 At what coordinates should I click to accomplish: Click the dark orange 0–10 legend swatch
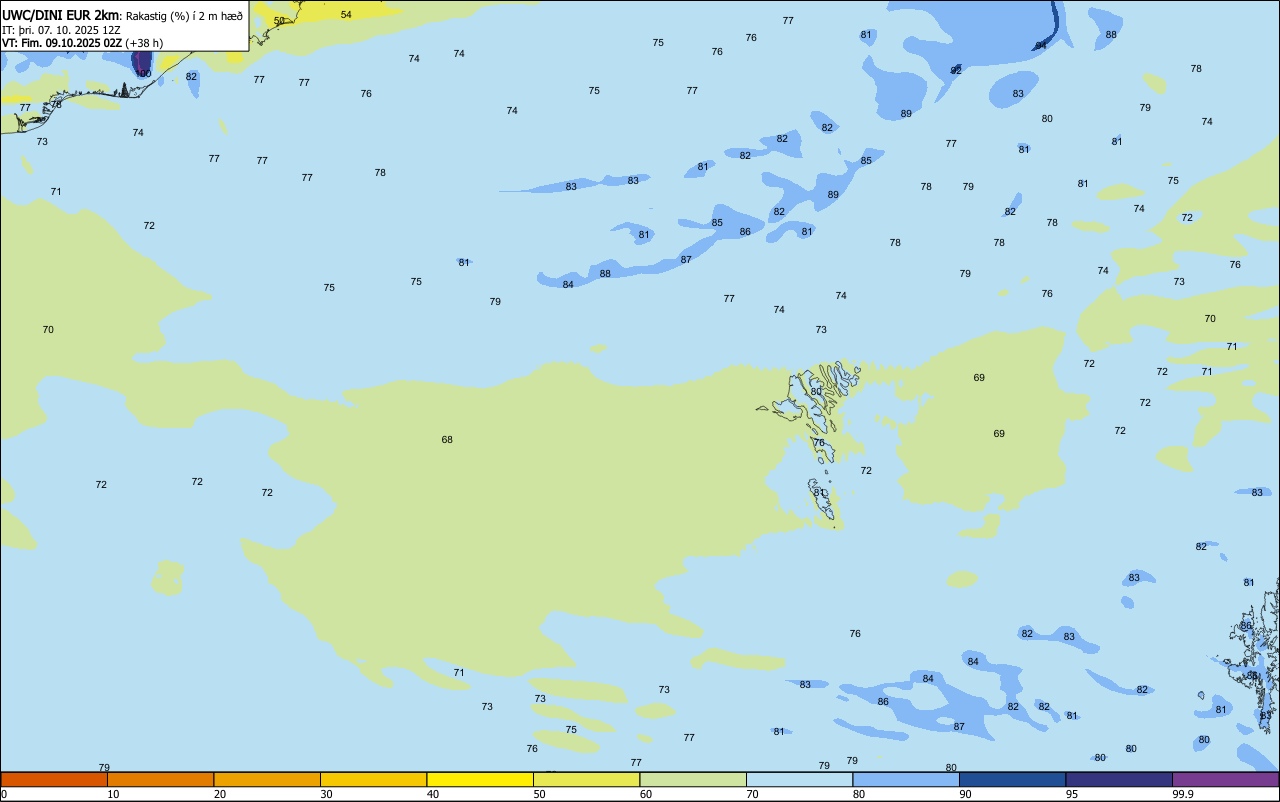[54, 779]
